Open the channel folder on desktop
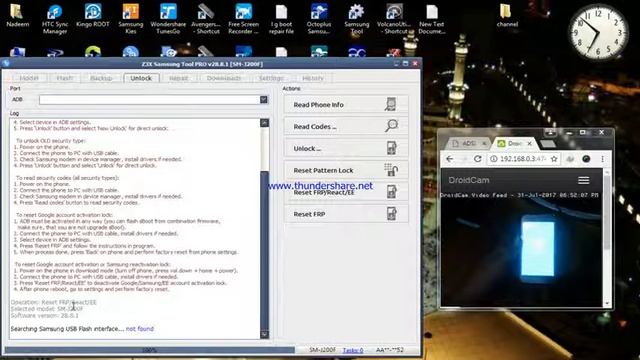Image resolution: width=640 pixels, height=360 pixels. [x=507, y=16]
